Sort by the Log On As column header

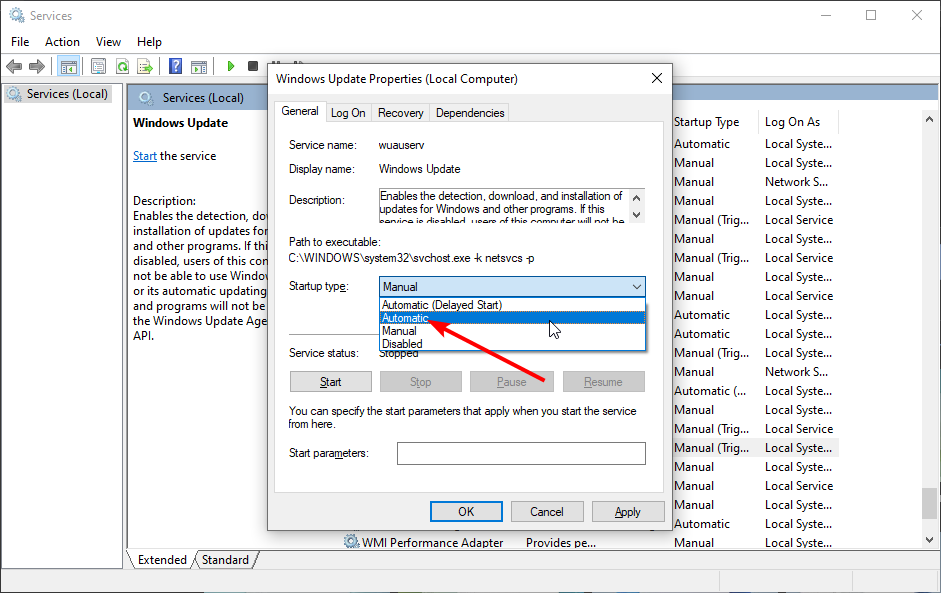coord(798,122)
